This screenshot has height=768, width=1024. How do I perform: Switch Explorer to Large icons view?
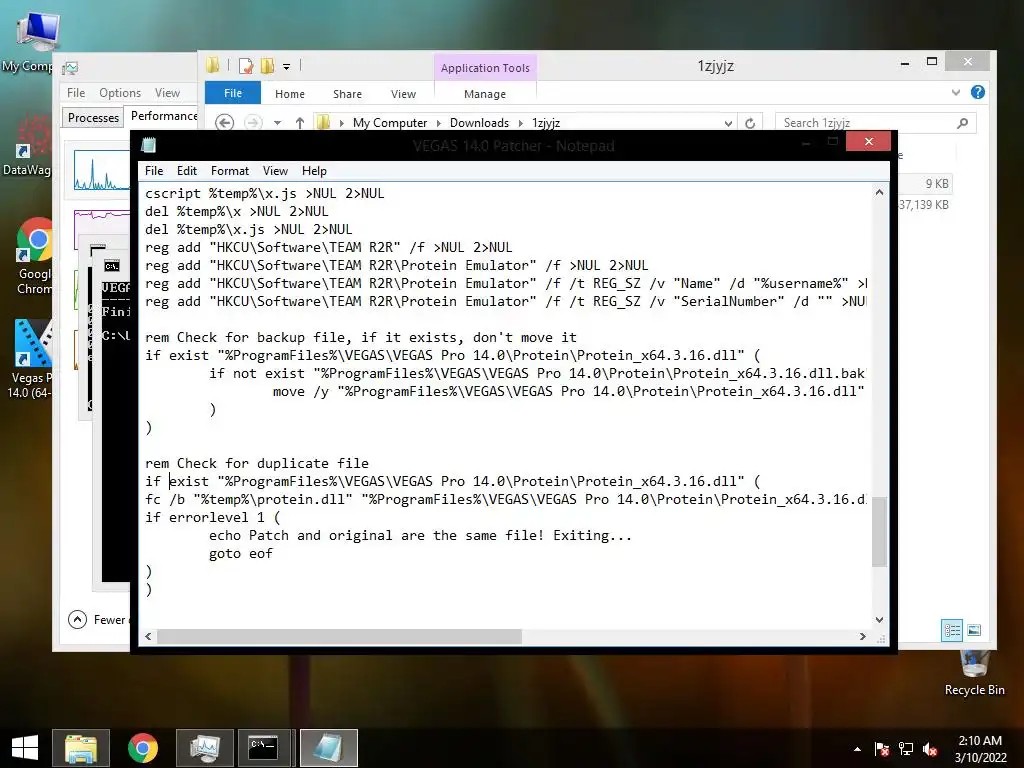974,630
